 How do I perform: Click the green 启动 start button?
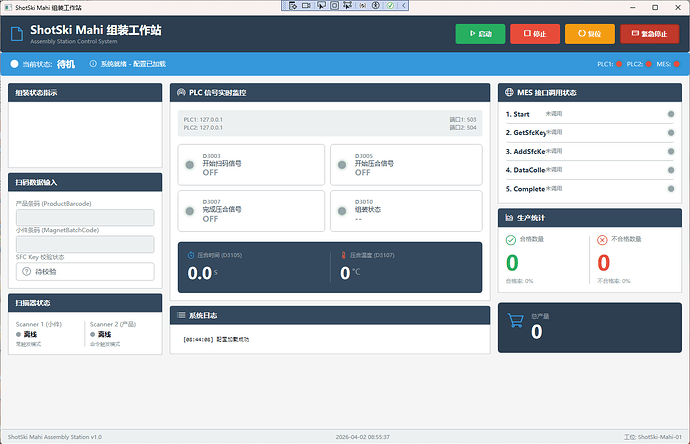click(480, 34)
